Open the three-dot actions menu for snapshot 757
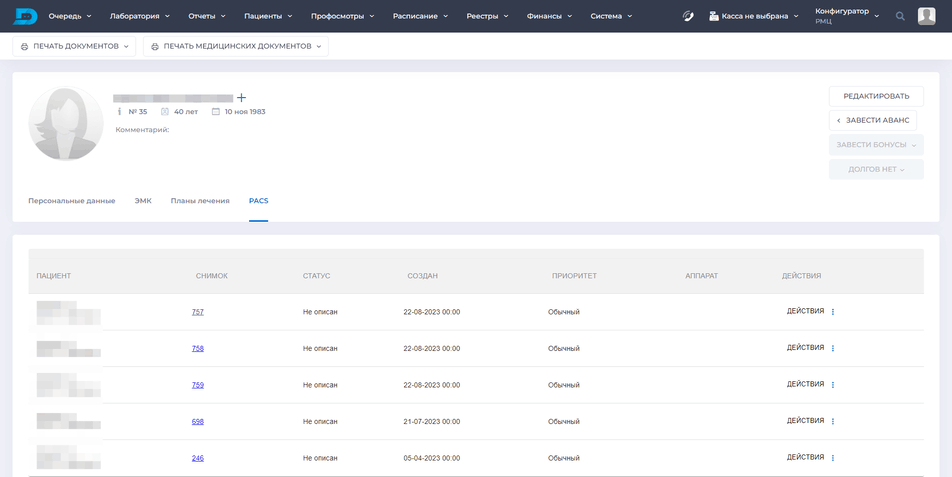The image size is (952, 477). [x=832, y=312]
